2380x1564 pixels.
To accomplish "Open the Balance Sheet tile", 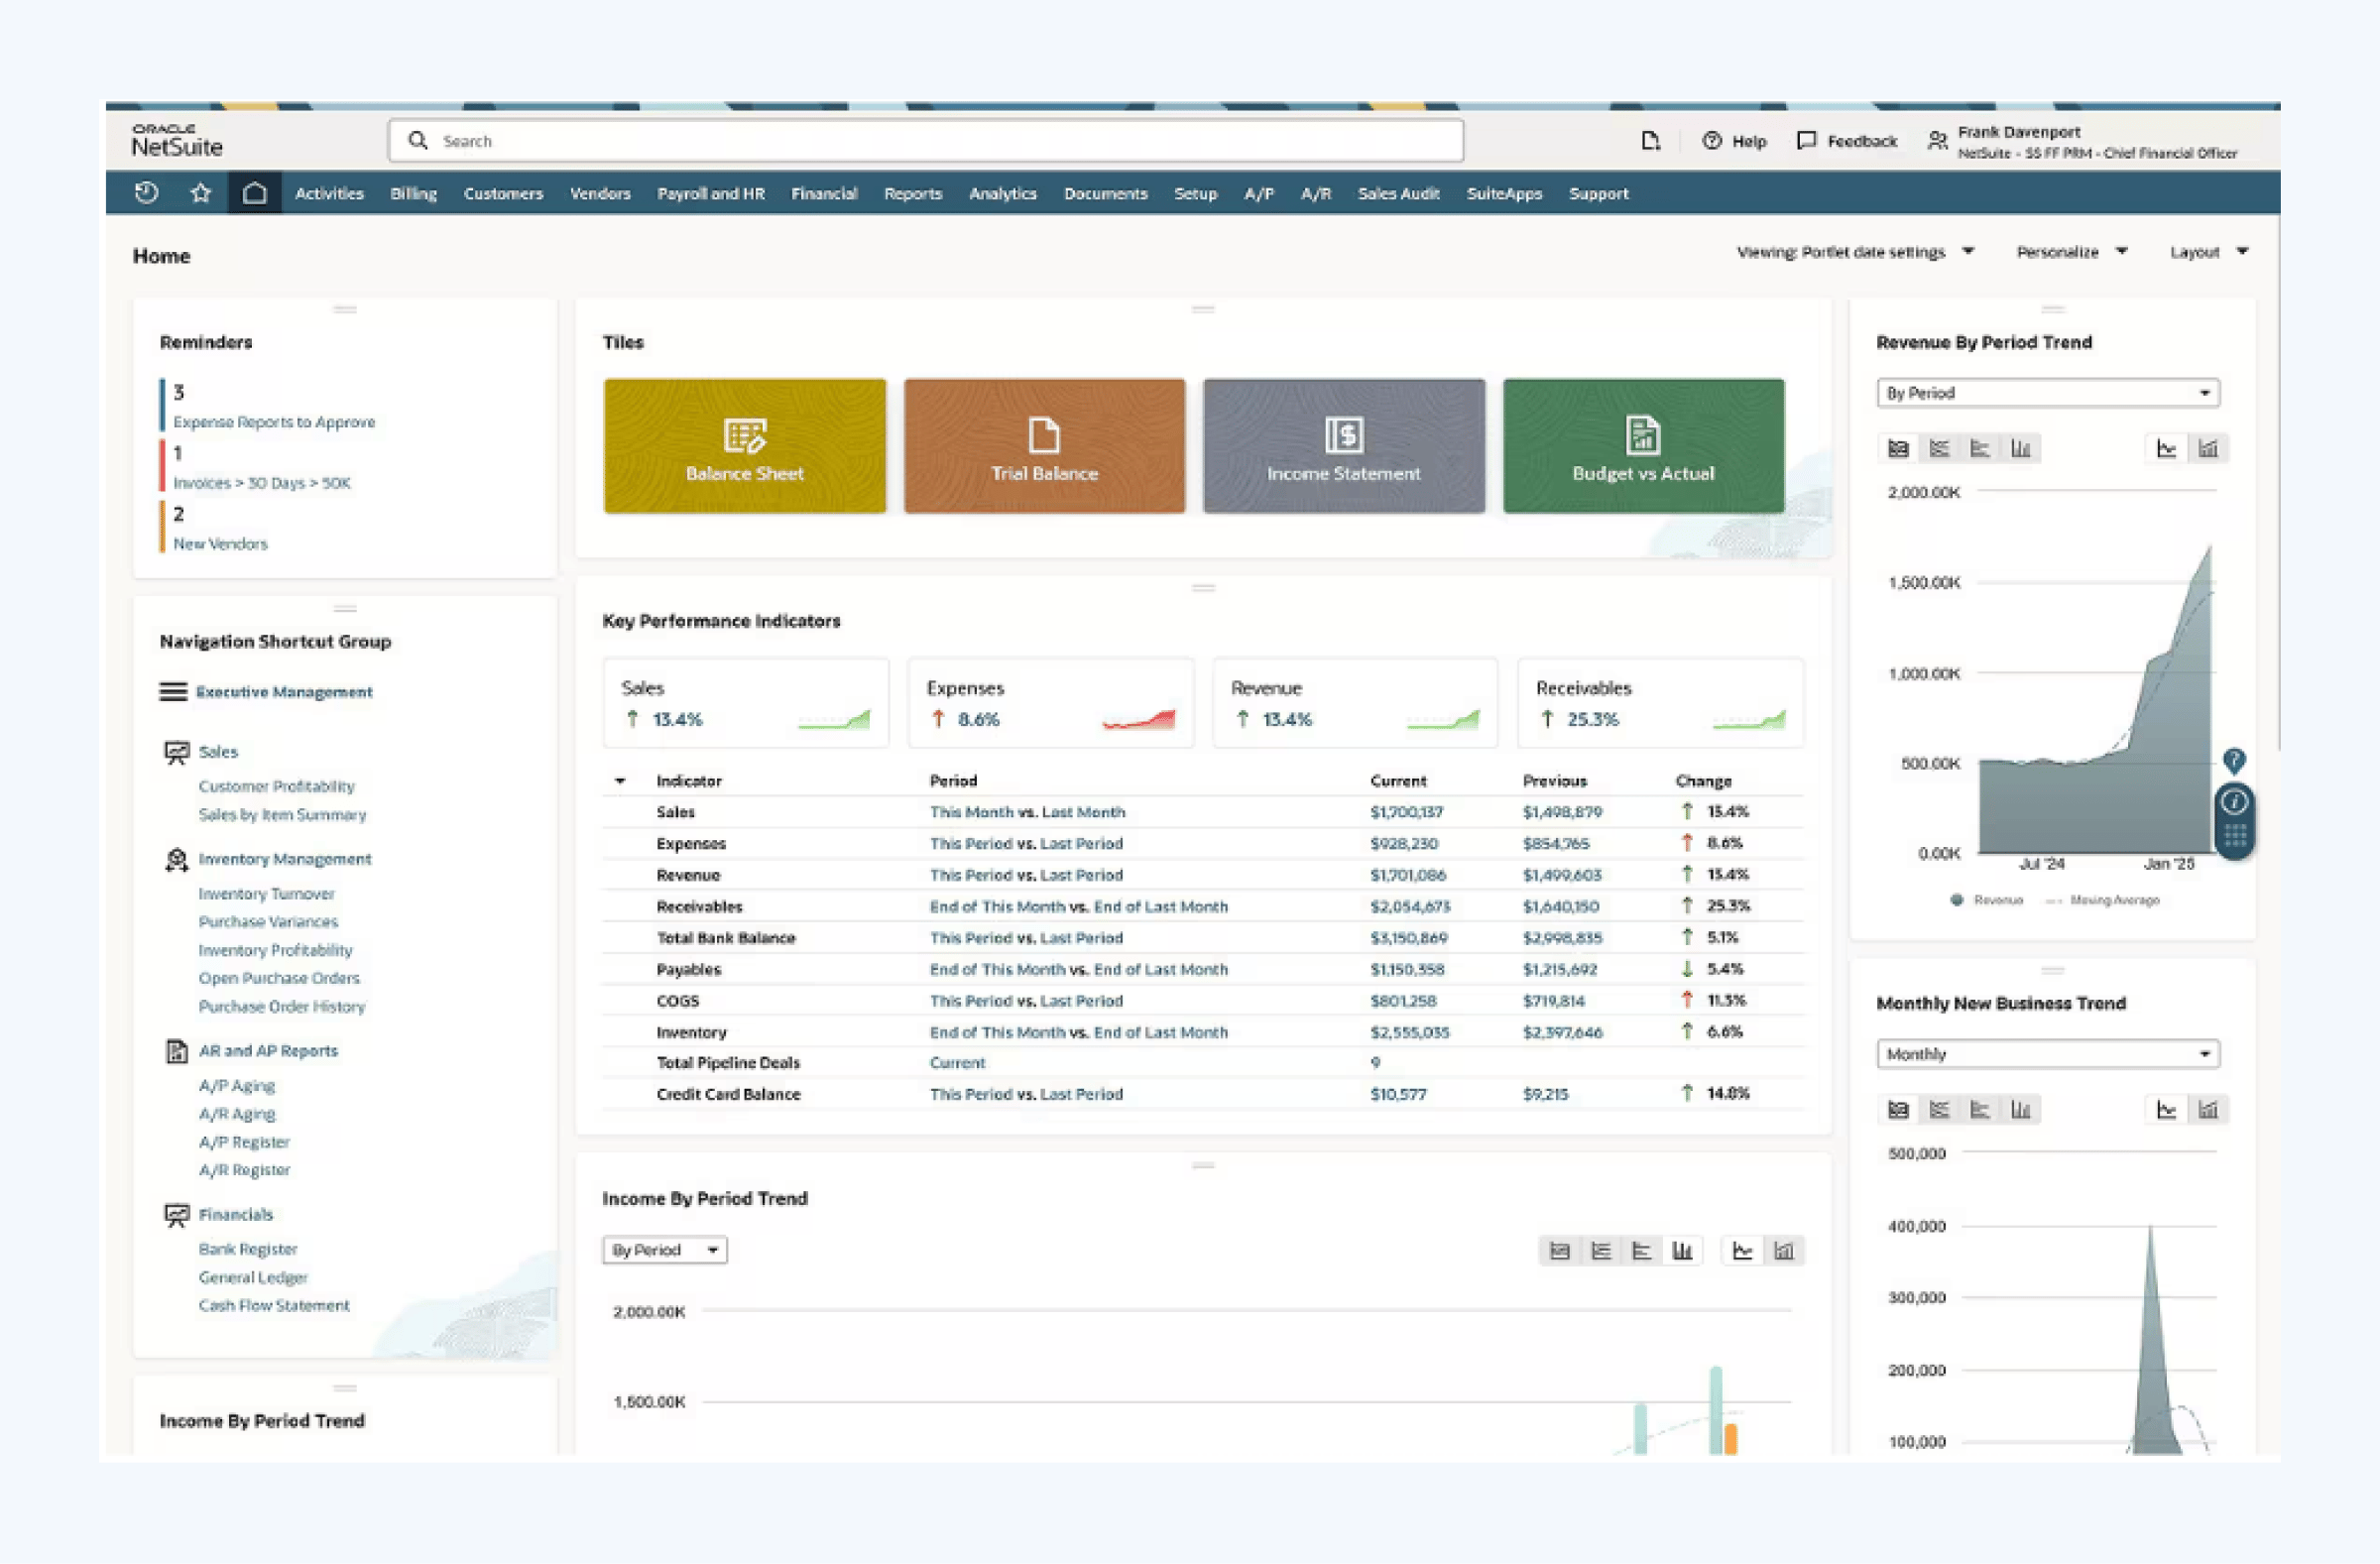I will pyautogui.click(x=745, y=446).
